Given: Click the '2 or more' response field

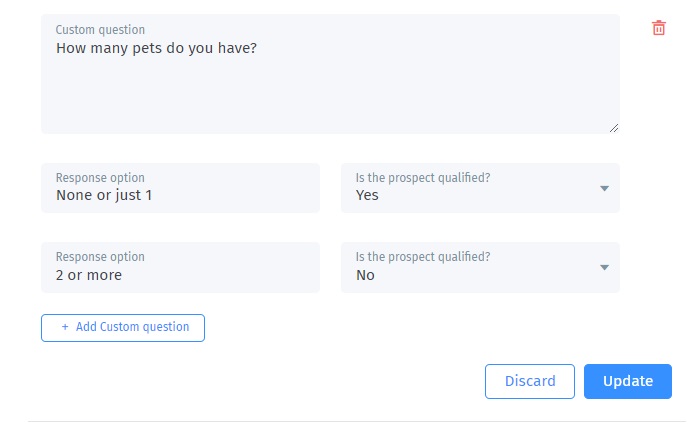Looking at the screenshot, I should [x=180, y=275].
